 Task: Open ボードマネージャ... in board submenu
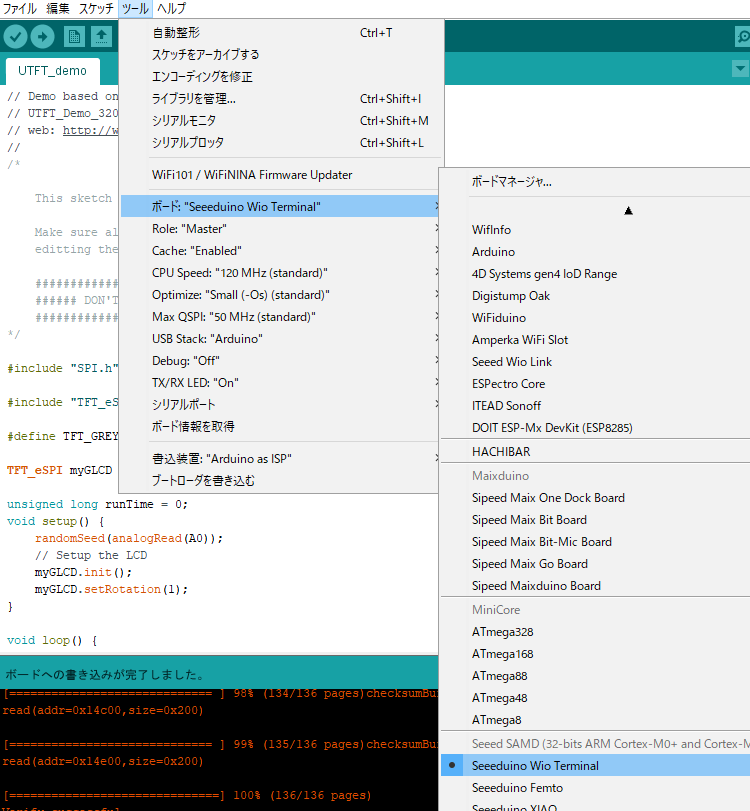(x=595, y=182)
